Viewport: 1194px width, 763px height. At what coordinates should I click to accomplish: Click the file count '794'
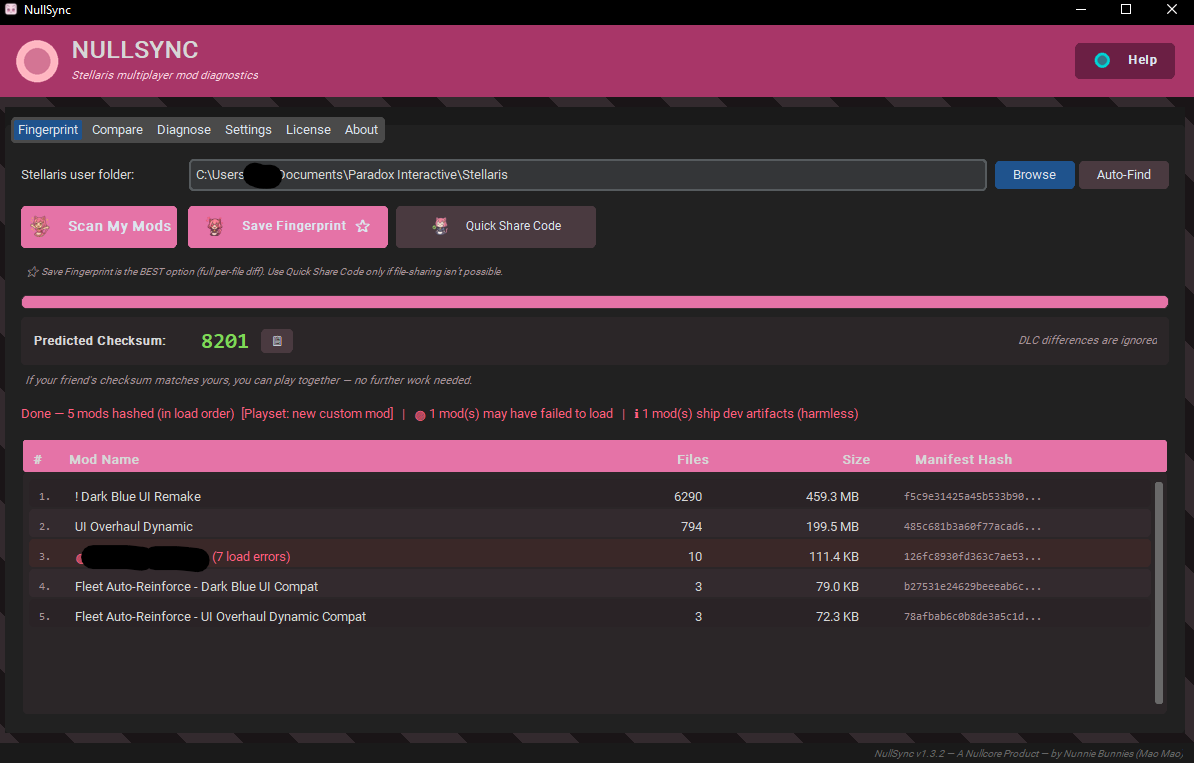click(x=691, y=526)
